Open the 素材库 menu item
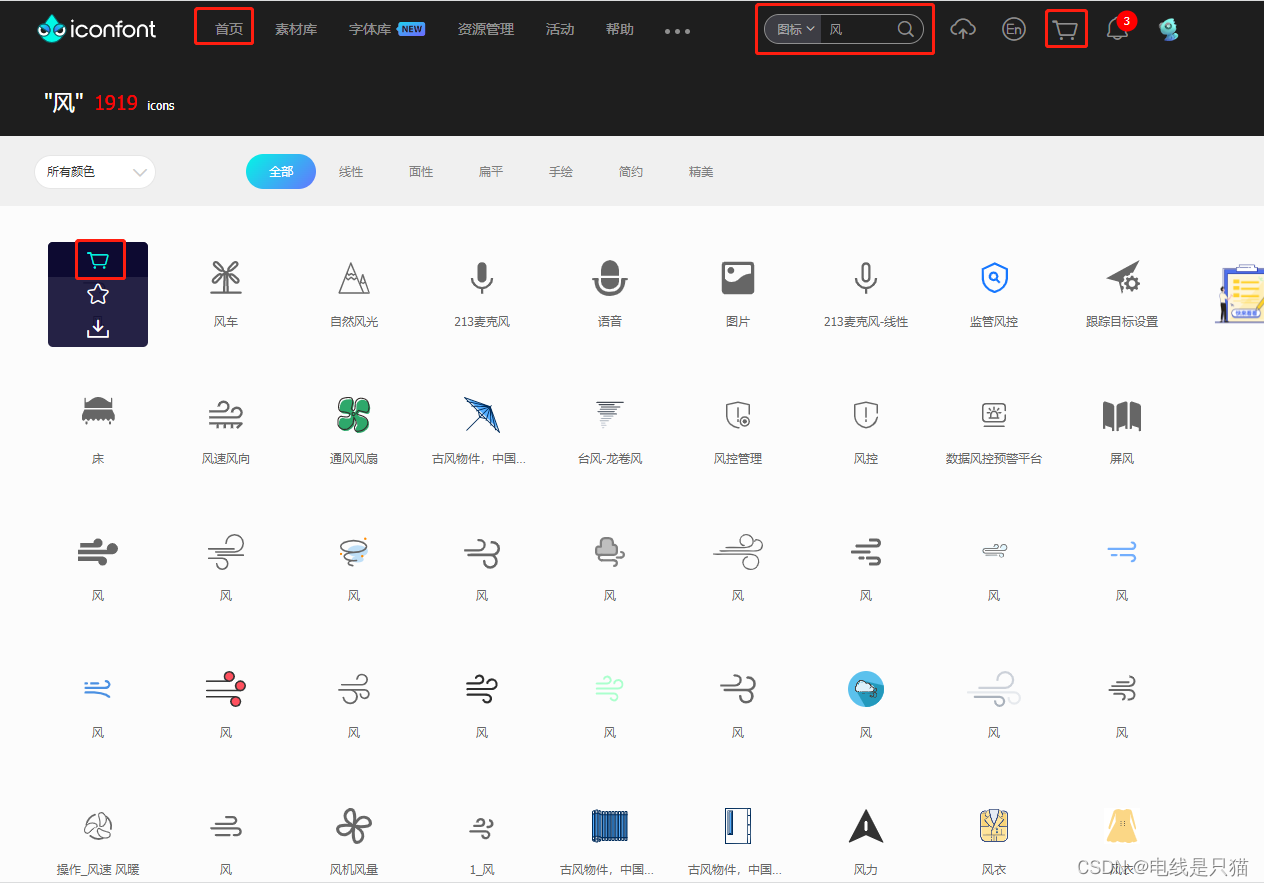The image size is (1264, 887). (x=296, y=29)
